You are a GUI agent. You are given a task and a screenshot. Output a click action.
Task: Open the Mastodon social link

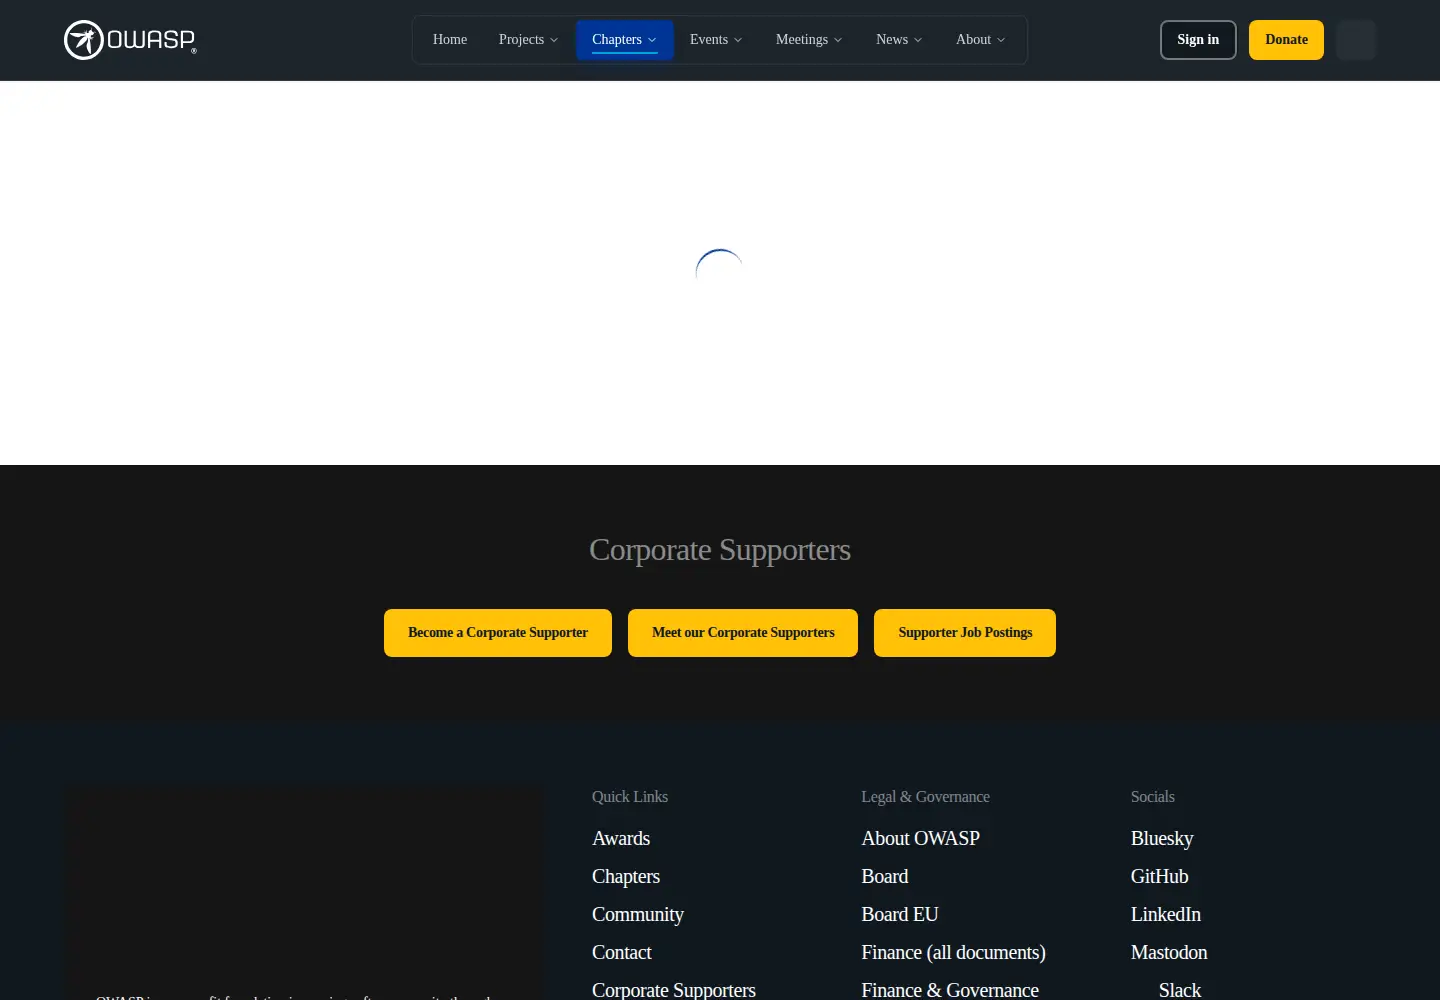tap(1169, 952)
